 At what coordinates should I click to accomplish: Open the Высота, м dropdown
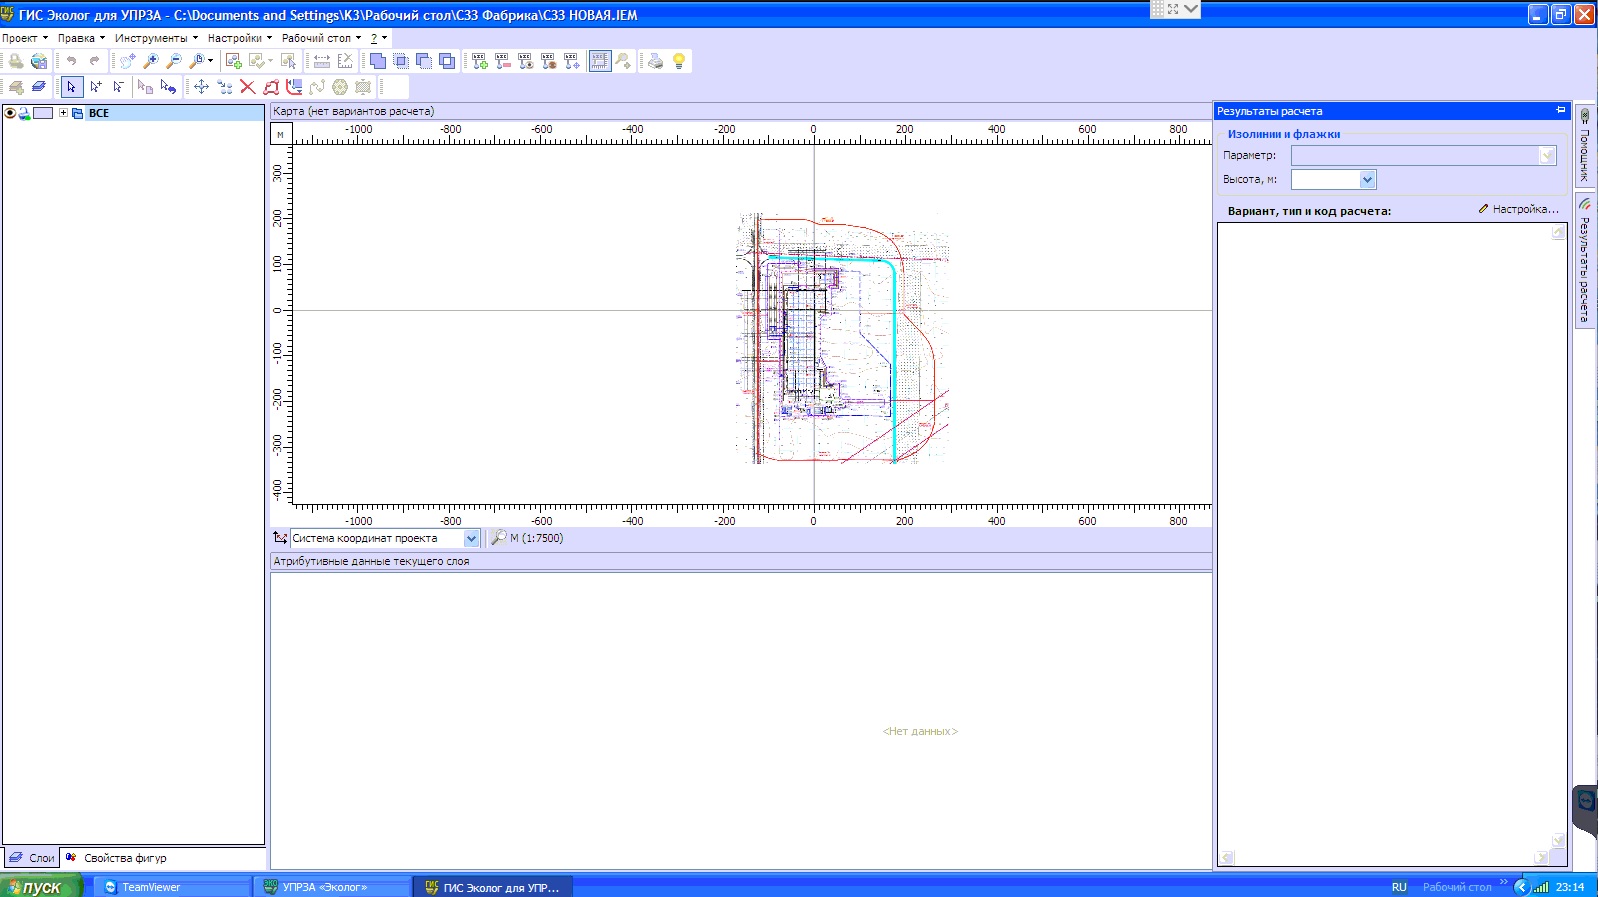(x=1367, y=180)
